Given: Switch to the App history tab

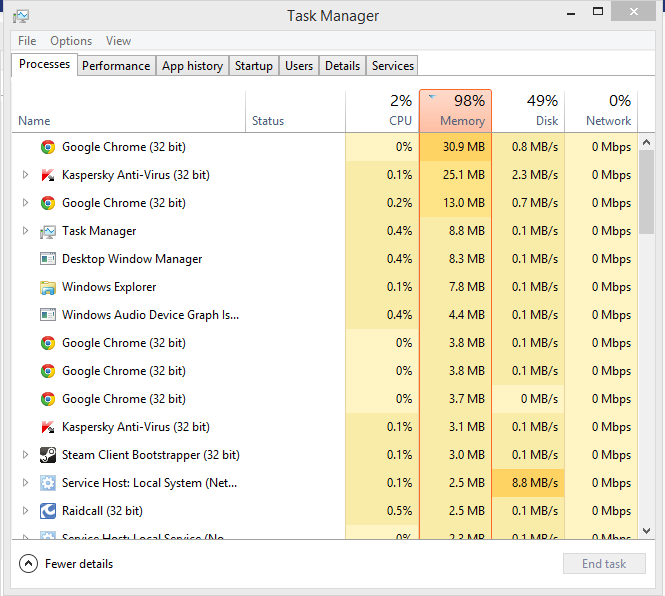Looking at the screenshot, I should pos(192,66).
